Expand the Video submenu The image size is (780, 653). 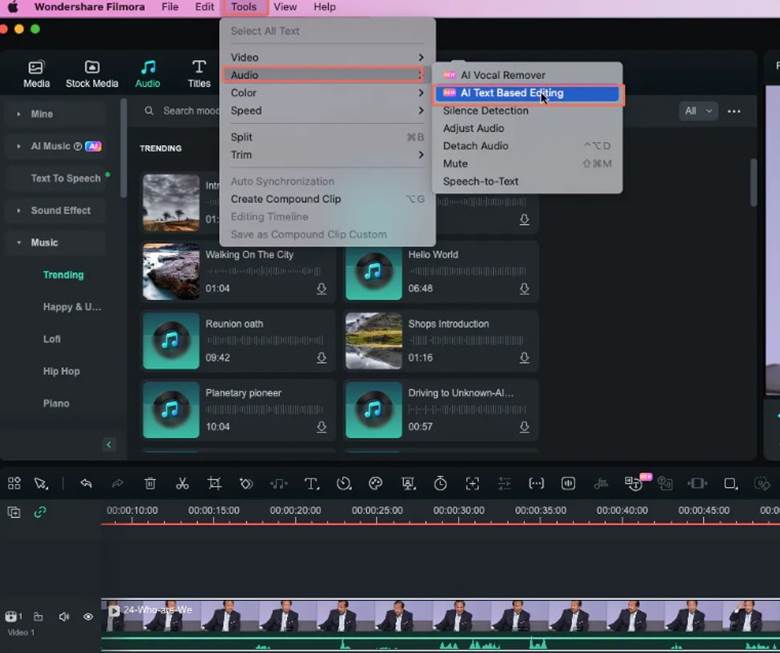tap(327, 57)
